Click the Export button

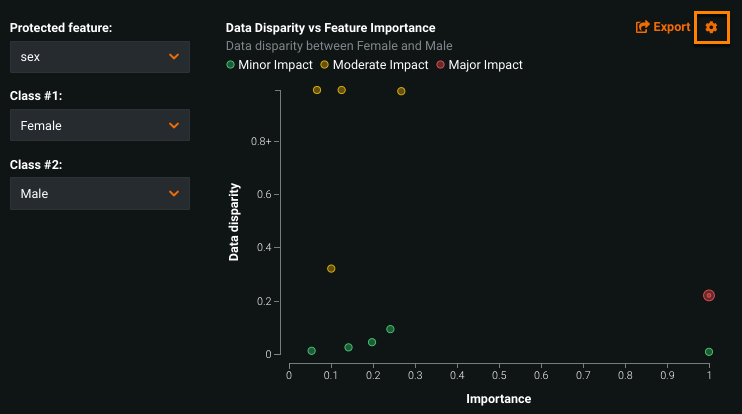pyautogui.click(x=663, y=27)
